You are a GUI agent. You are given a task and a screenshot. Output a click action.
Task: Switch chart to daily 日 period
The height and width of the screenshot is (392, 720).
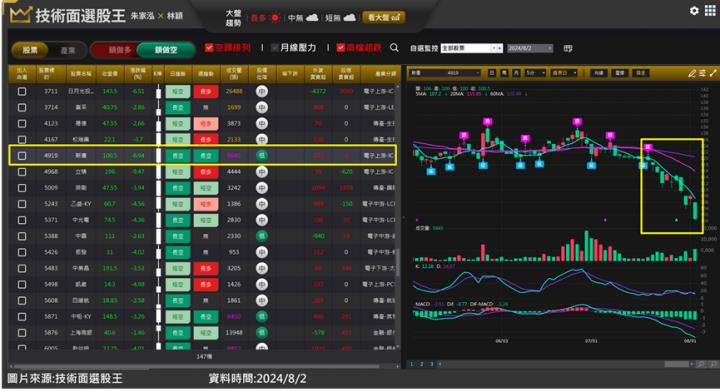pyautogui.click(x=492, y=73)
